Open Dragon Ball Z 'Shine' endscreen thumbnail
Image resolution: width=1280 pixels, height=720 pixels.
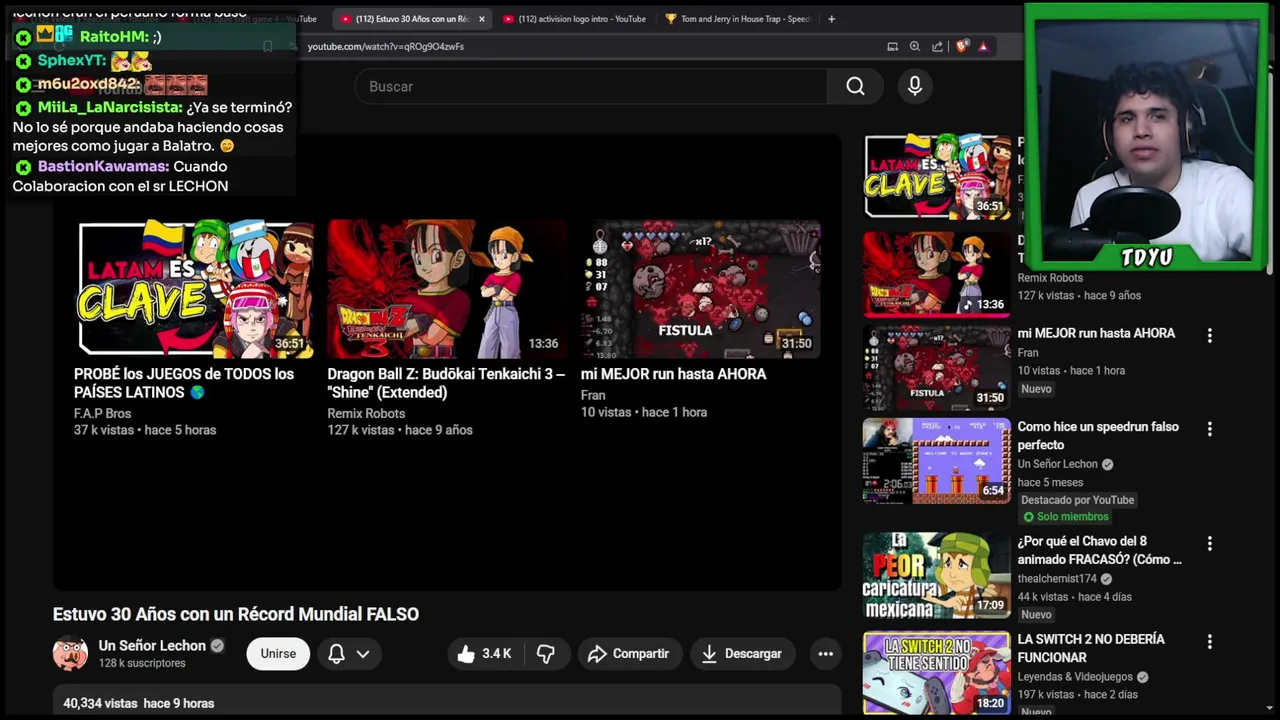click(x=447, y=289)
